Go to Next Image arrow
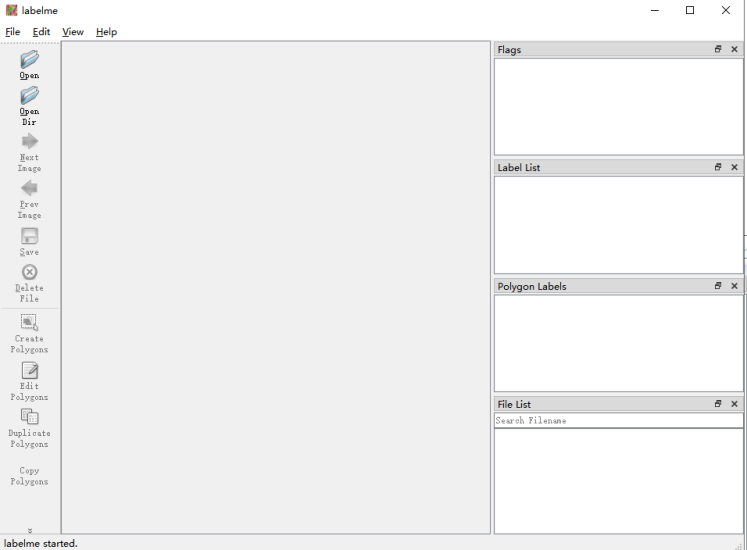 (30, 141)
